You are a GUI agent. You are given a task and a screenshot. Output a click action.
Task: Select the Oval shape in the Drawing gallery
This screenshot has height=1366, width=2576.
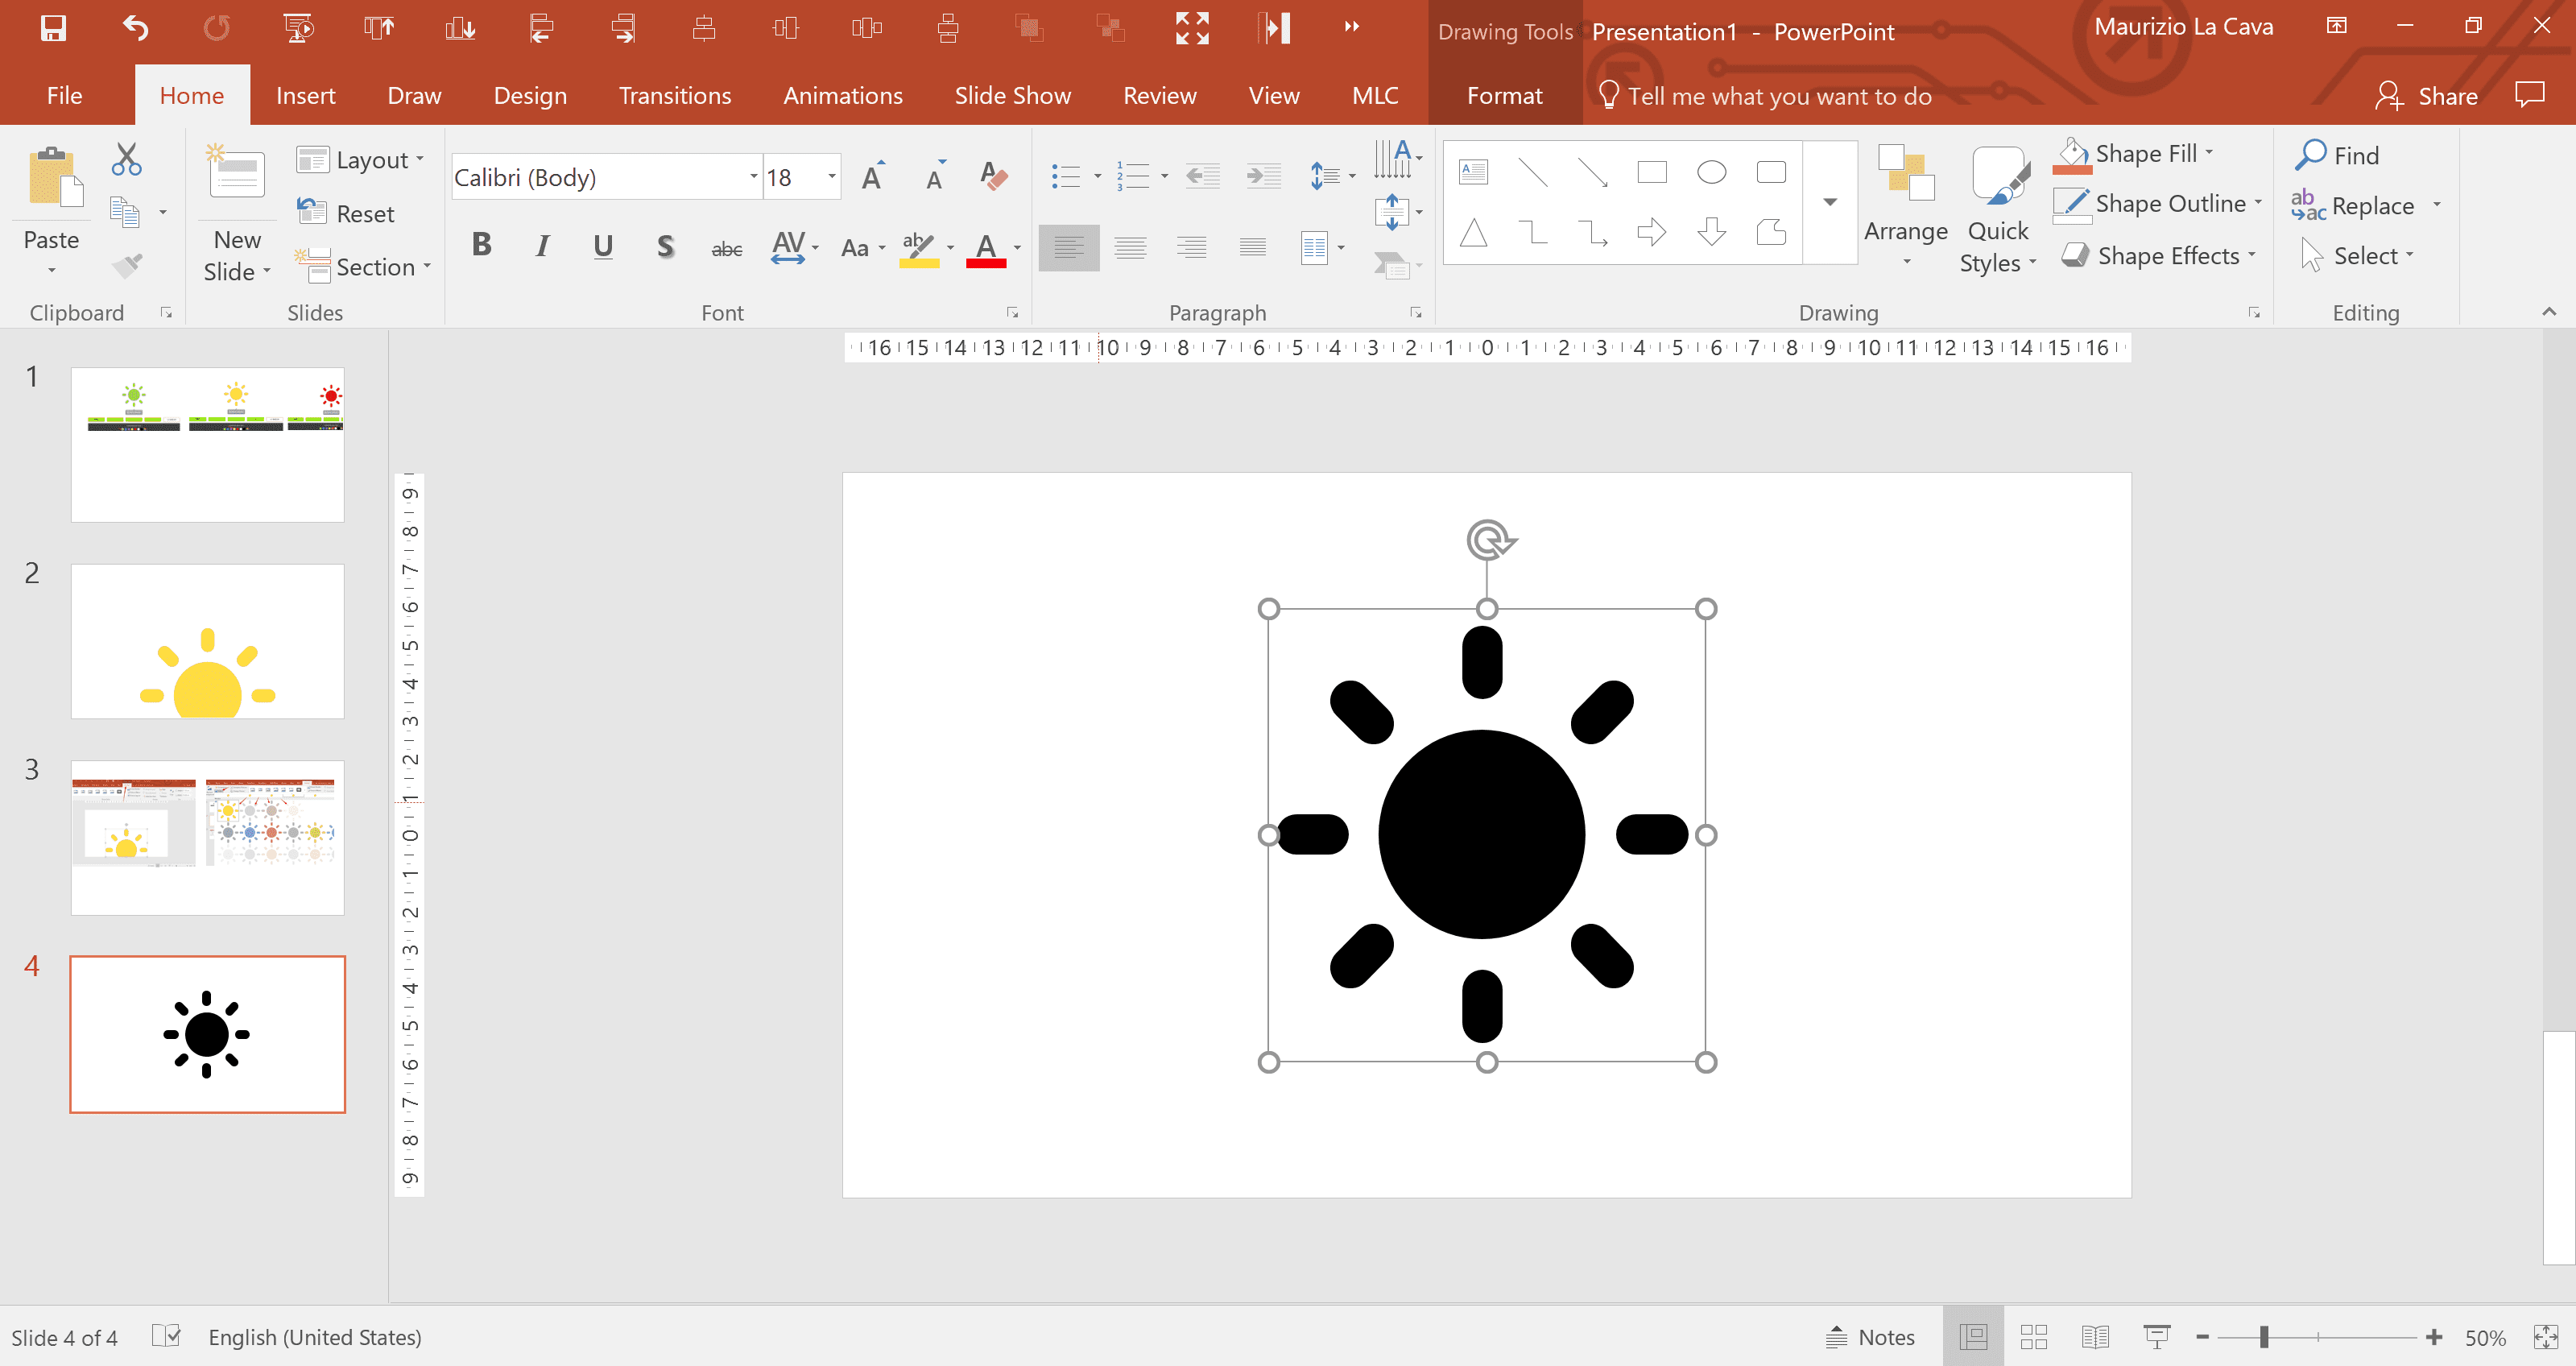coord(1711,171)
